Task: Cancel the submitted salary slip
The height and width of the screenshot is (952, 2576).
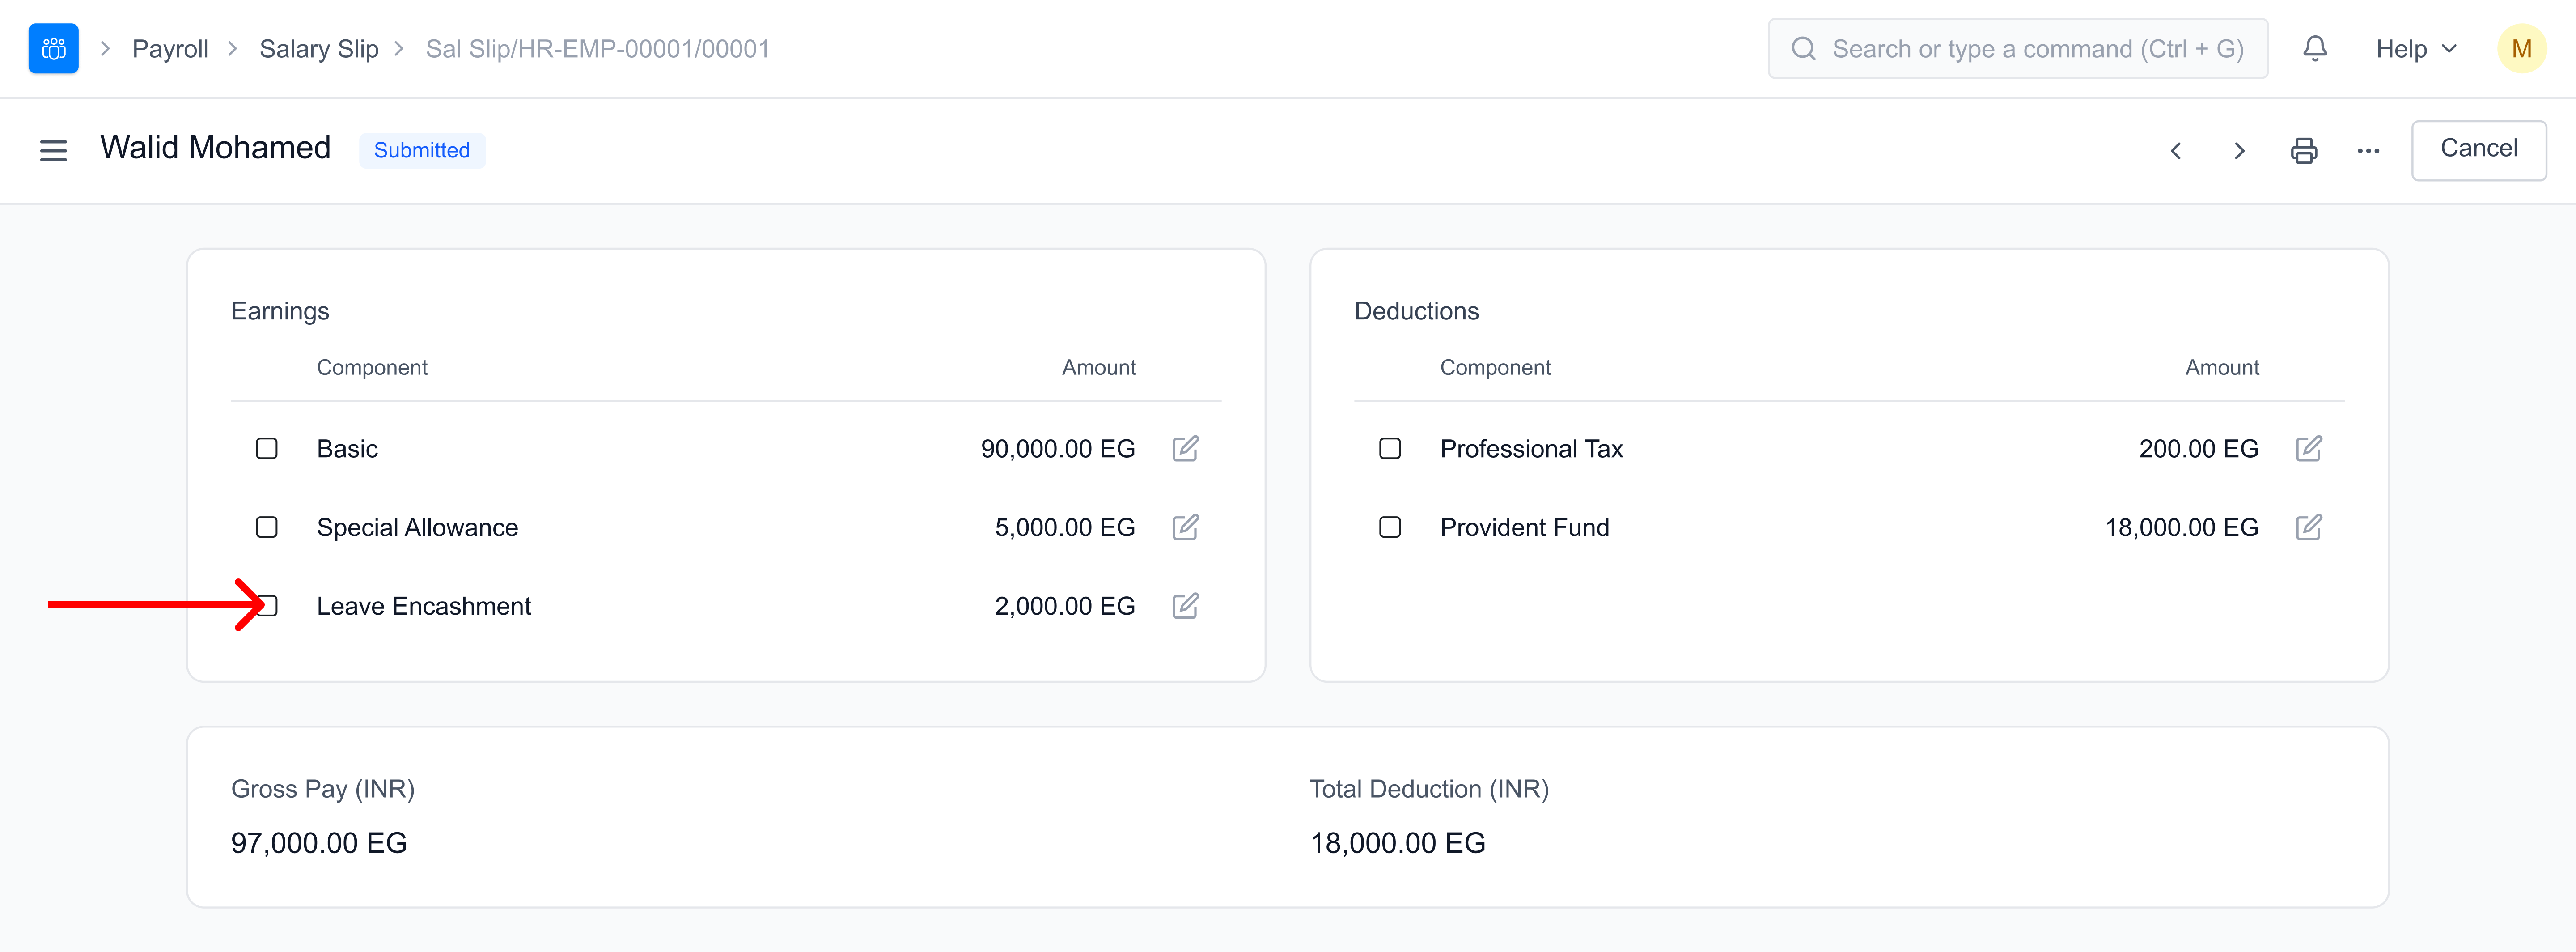Action: point(2477,149)
